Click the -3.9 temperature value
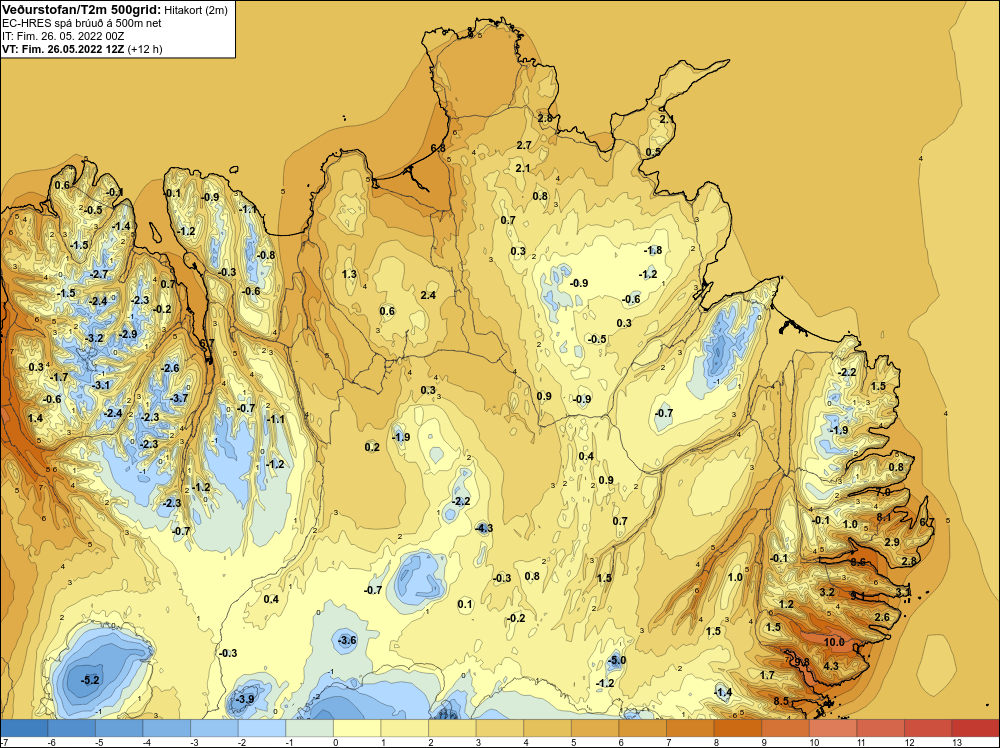This screenshot has height=748, width=1000. coord(245,700)
